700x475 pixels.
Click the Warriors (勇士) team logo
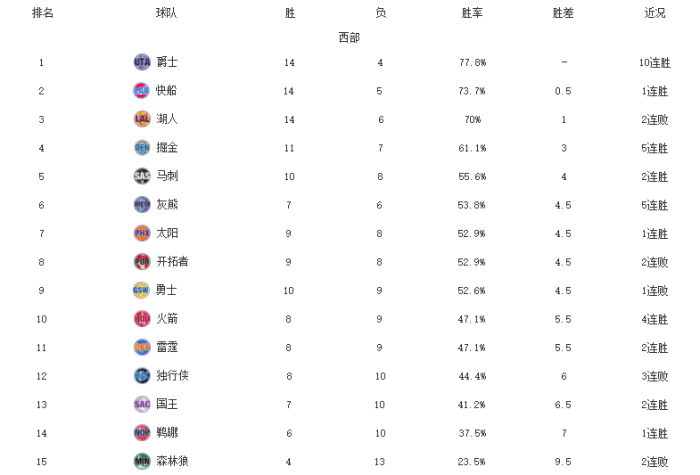[x=142, y=290]
